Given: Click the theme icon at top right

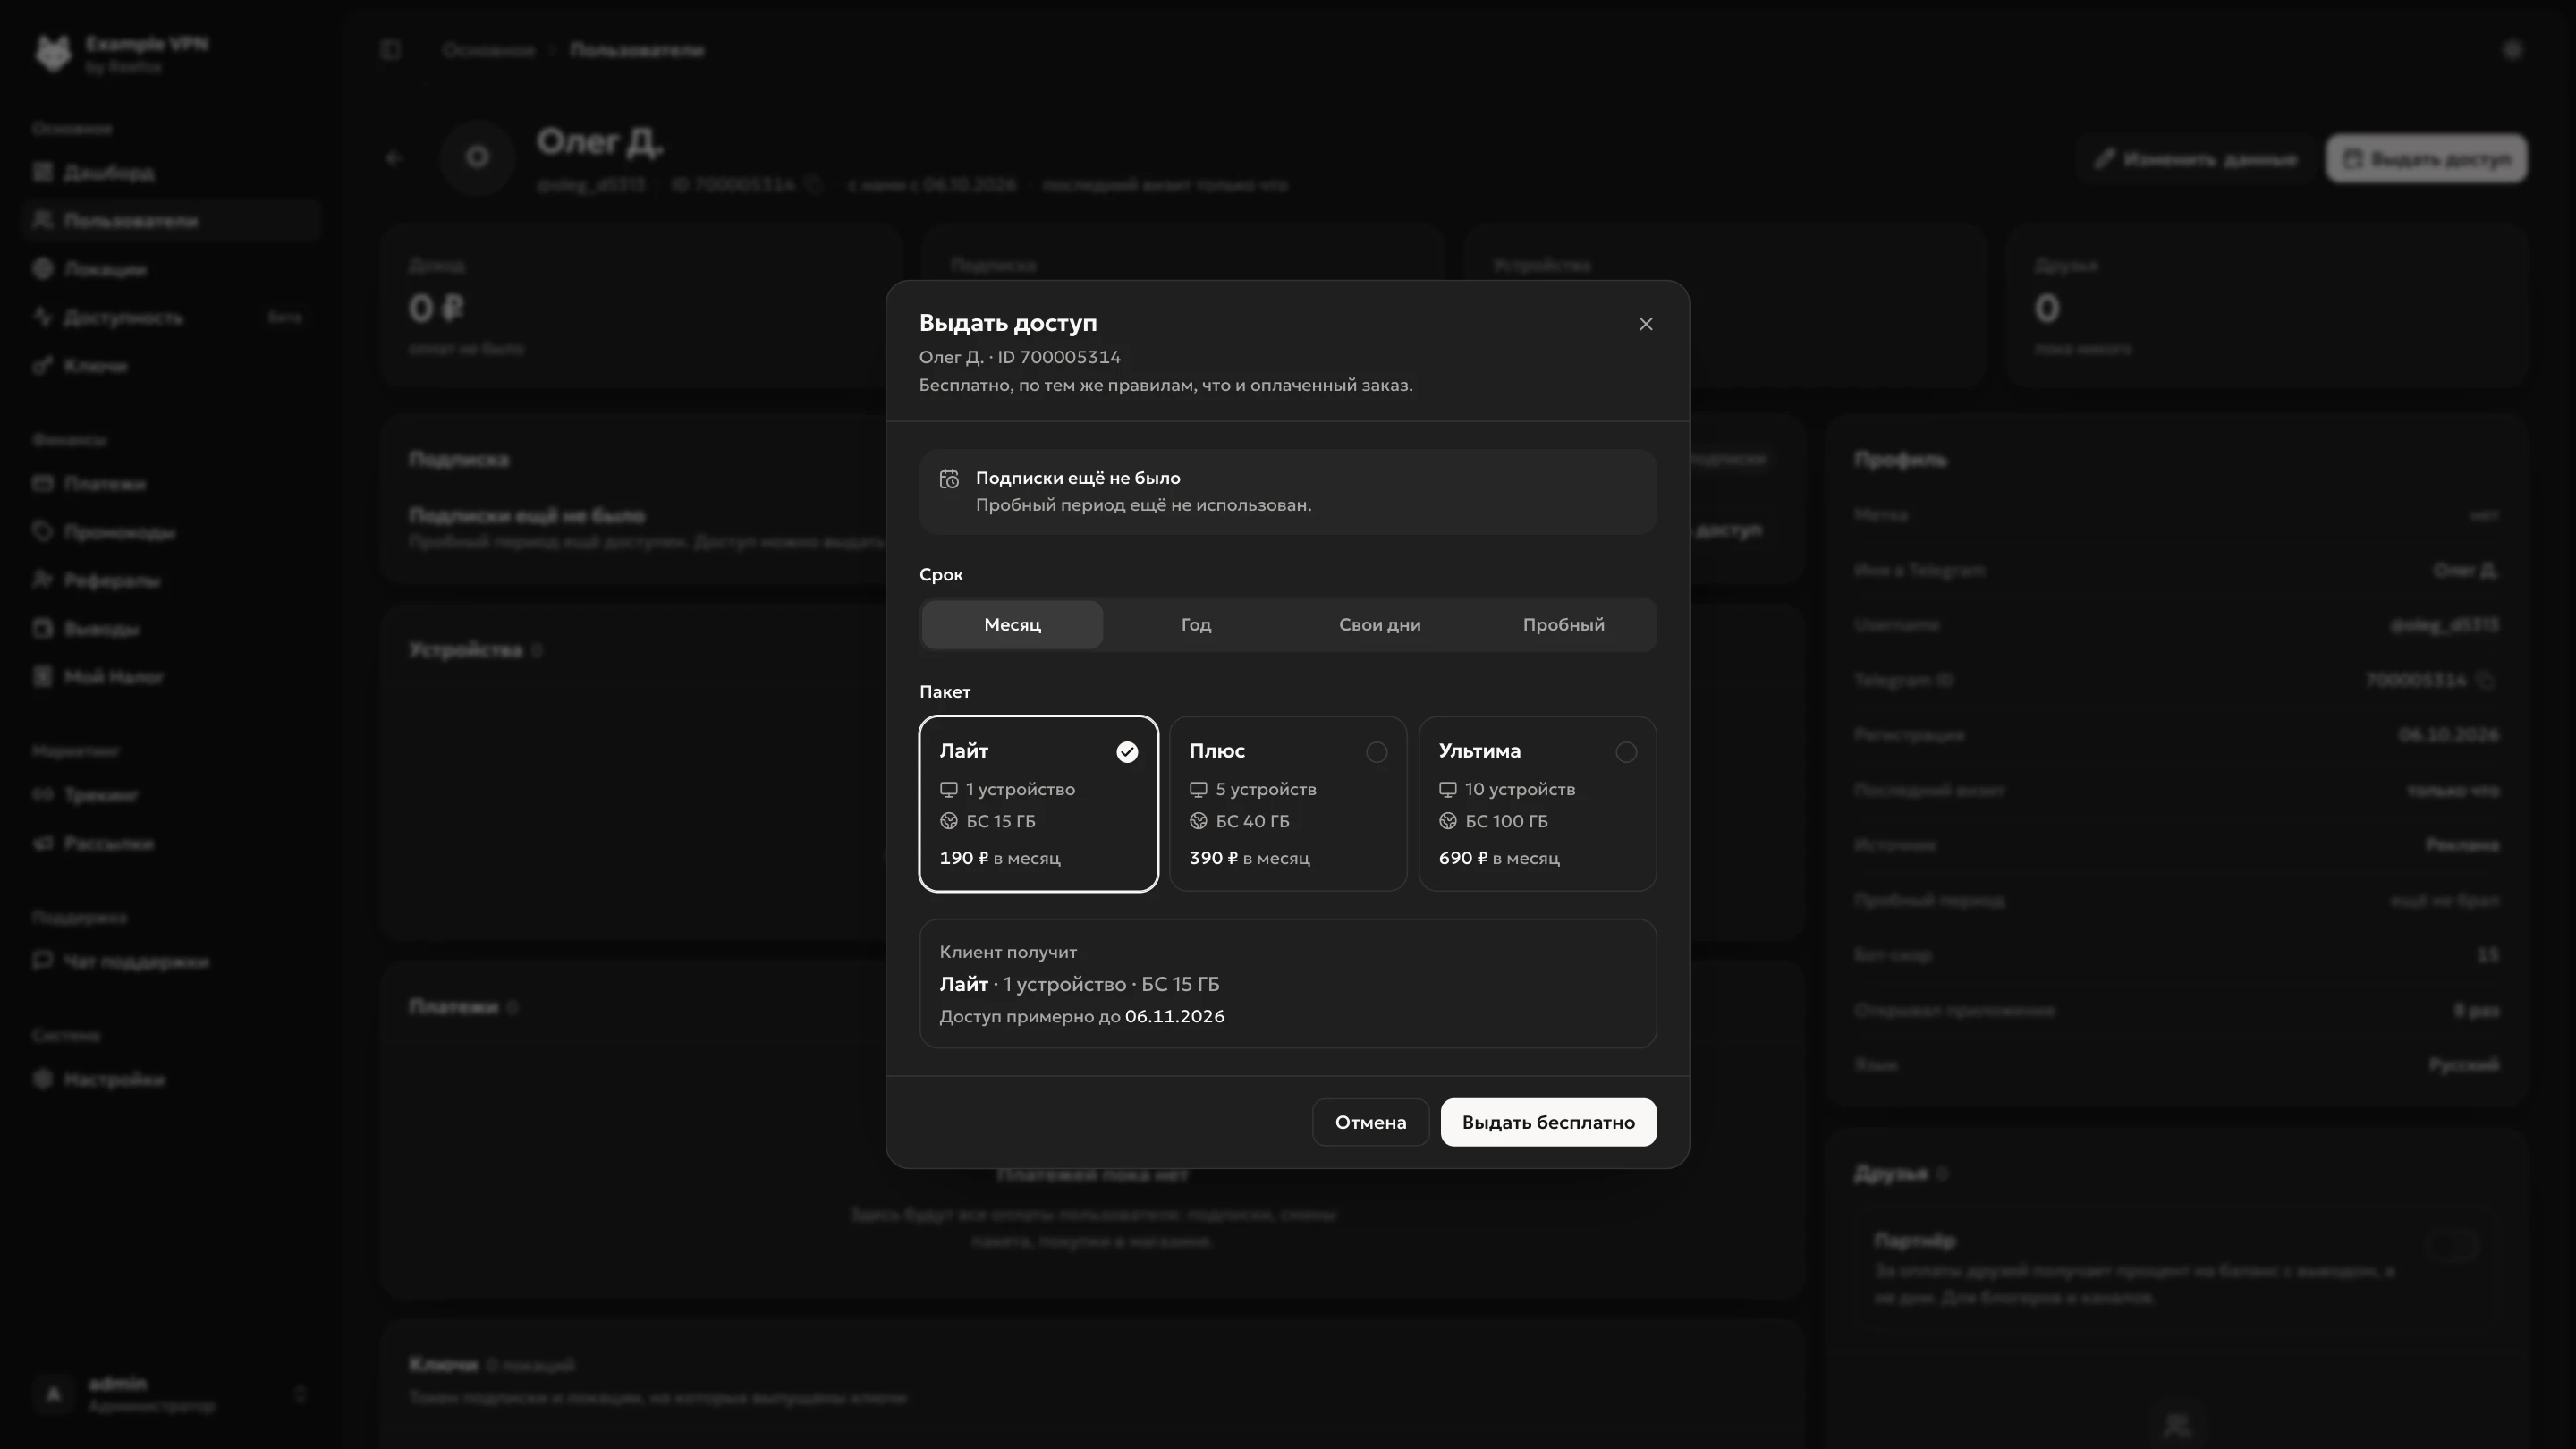Looking at the screenshot, I should point(2512,50).
